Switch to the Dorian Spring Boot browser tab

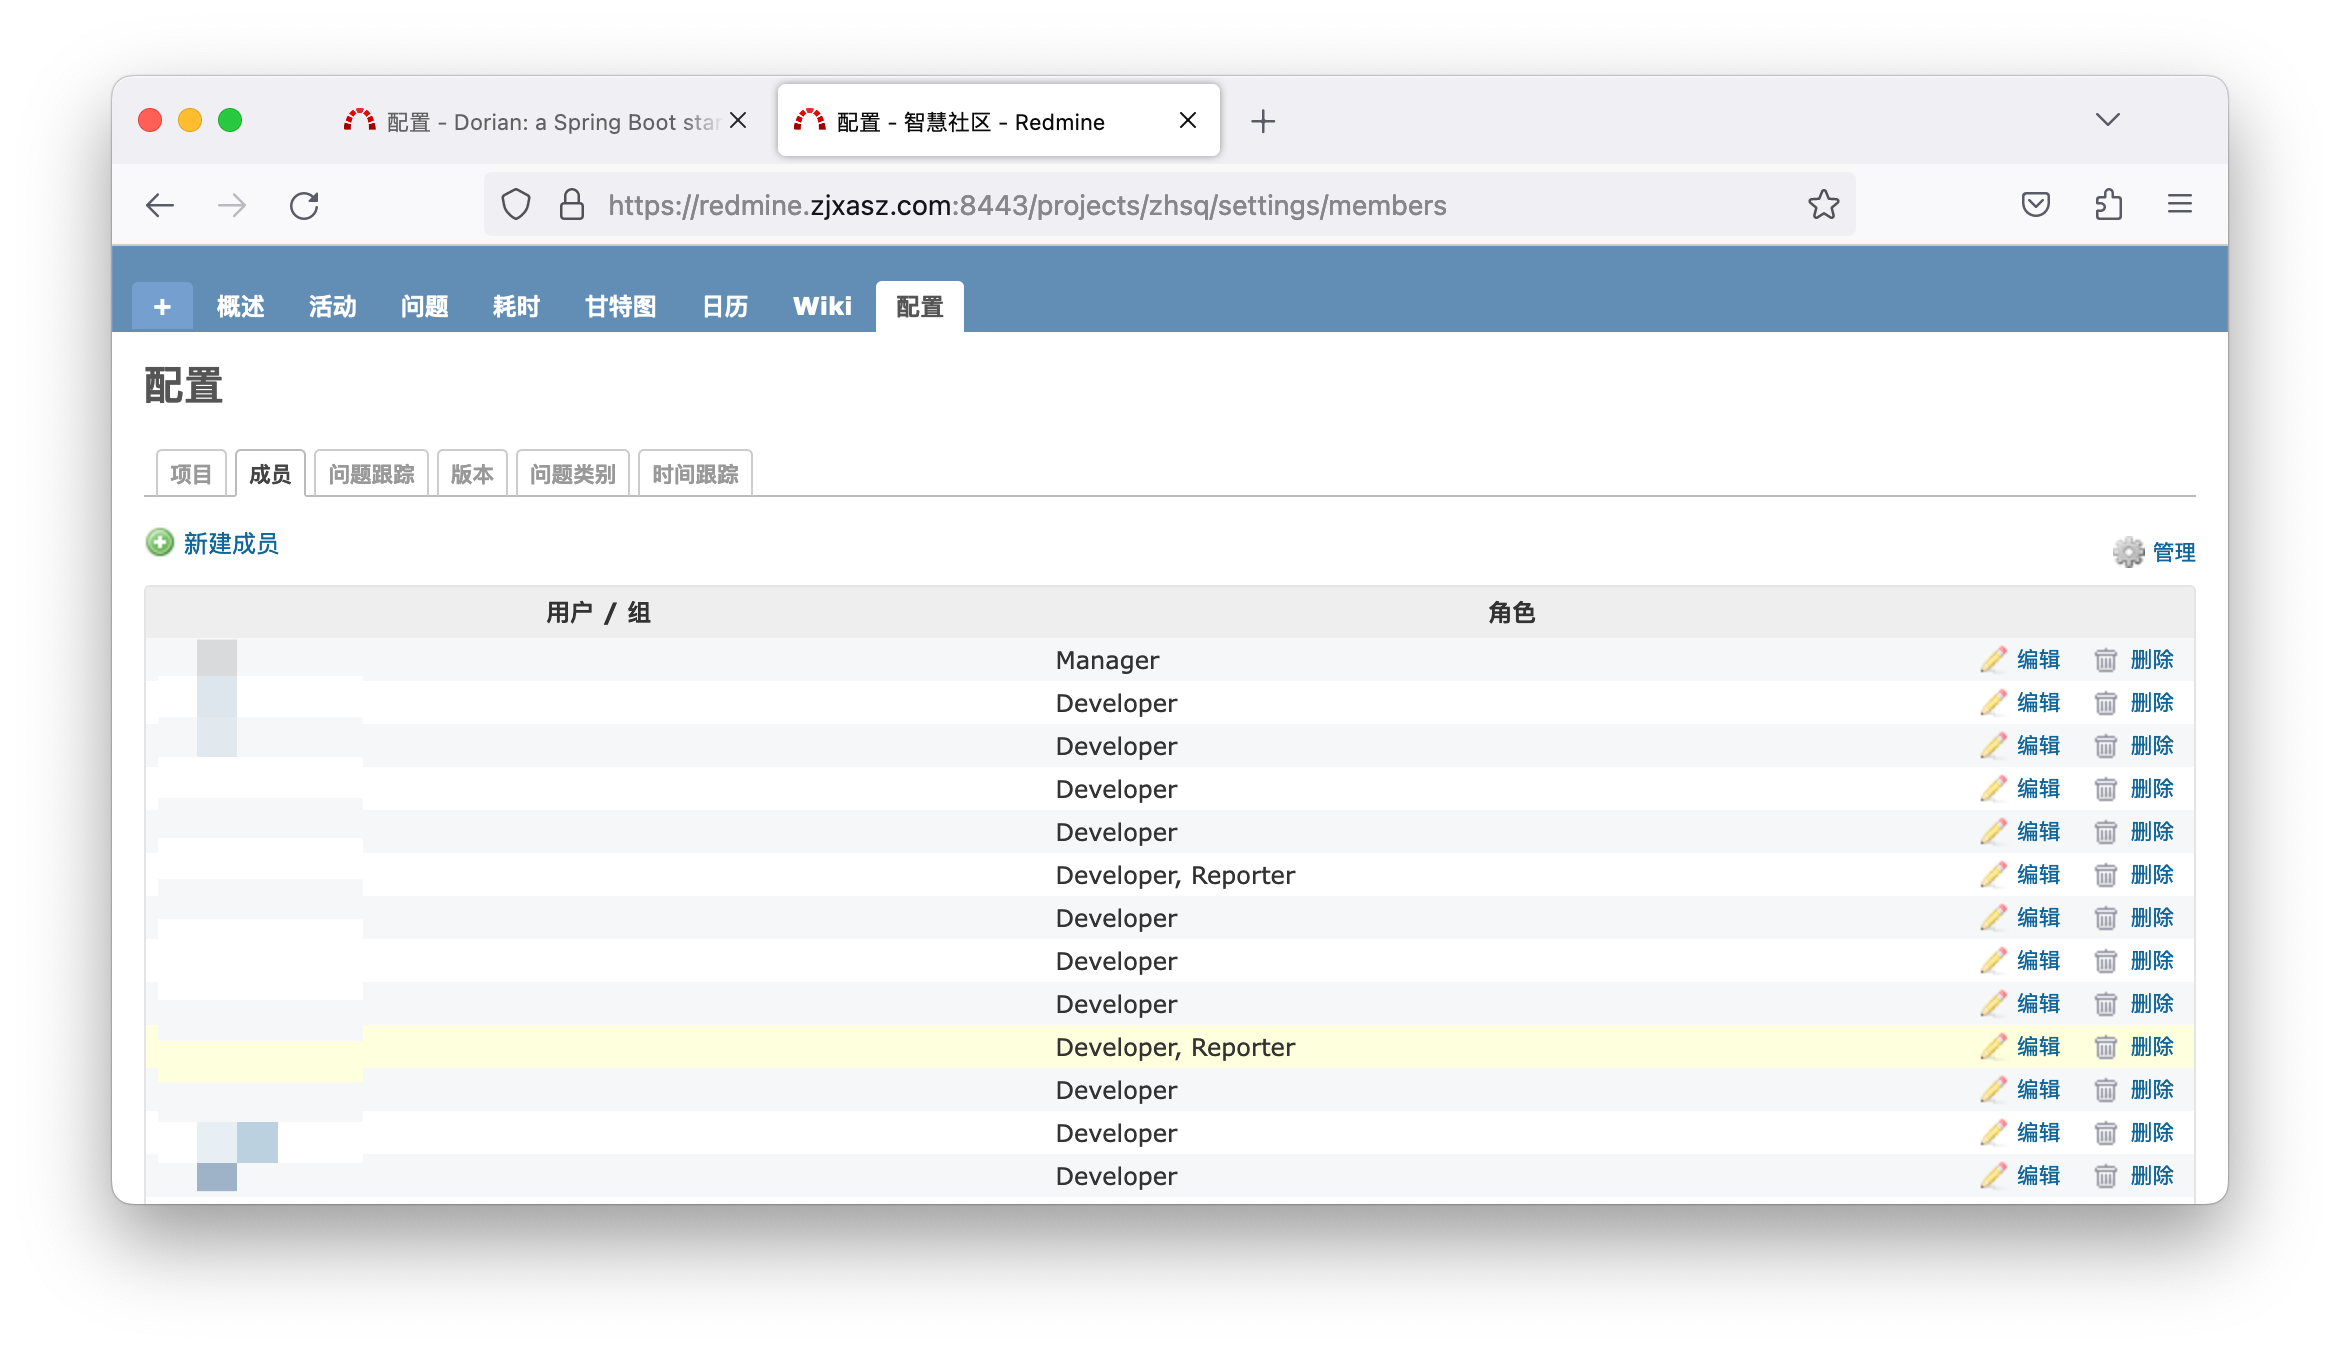coord(540,122)
